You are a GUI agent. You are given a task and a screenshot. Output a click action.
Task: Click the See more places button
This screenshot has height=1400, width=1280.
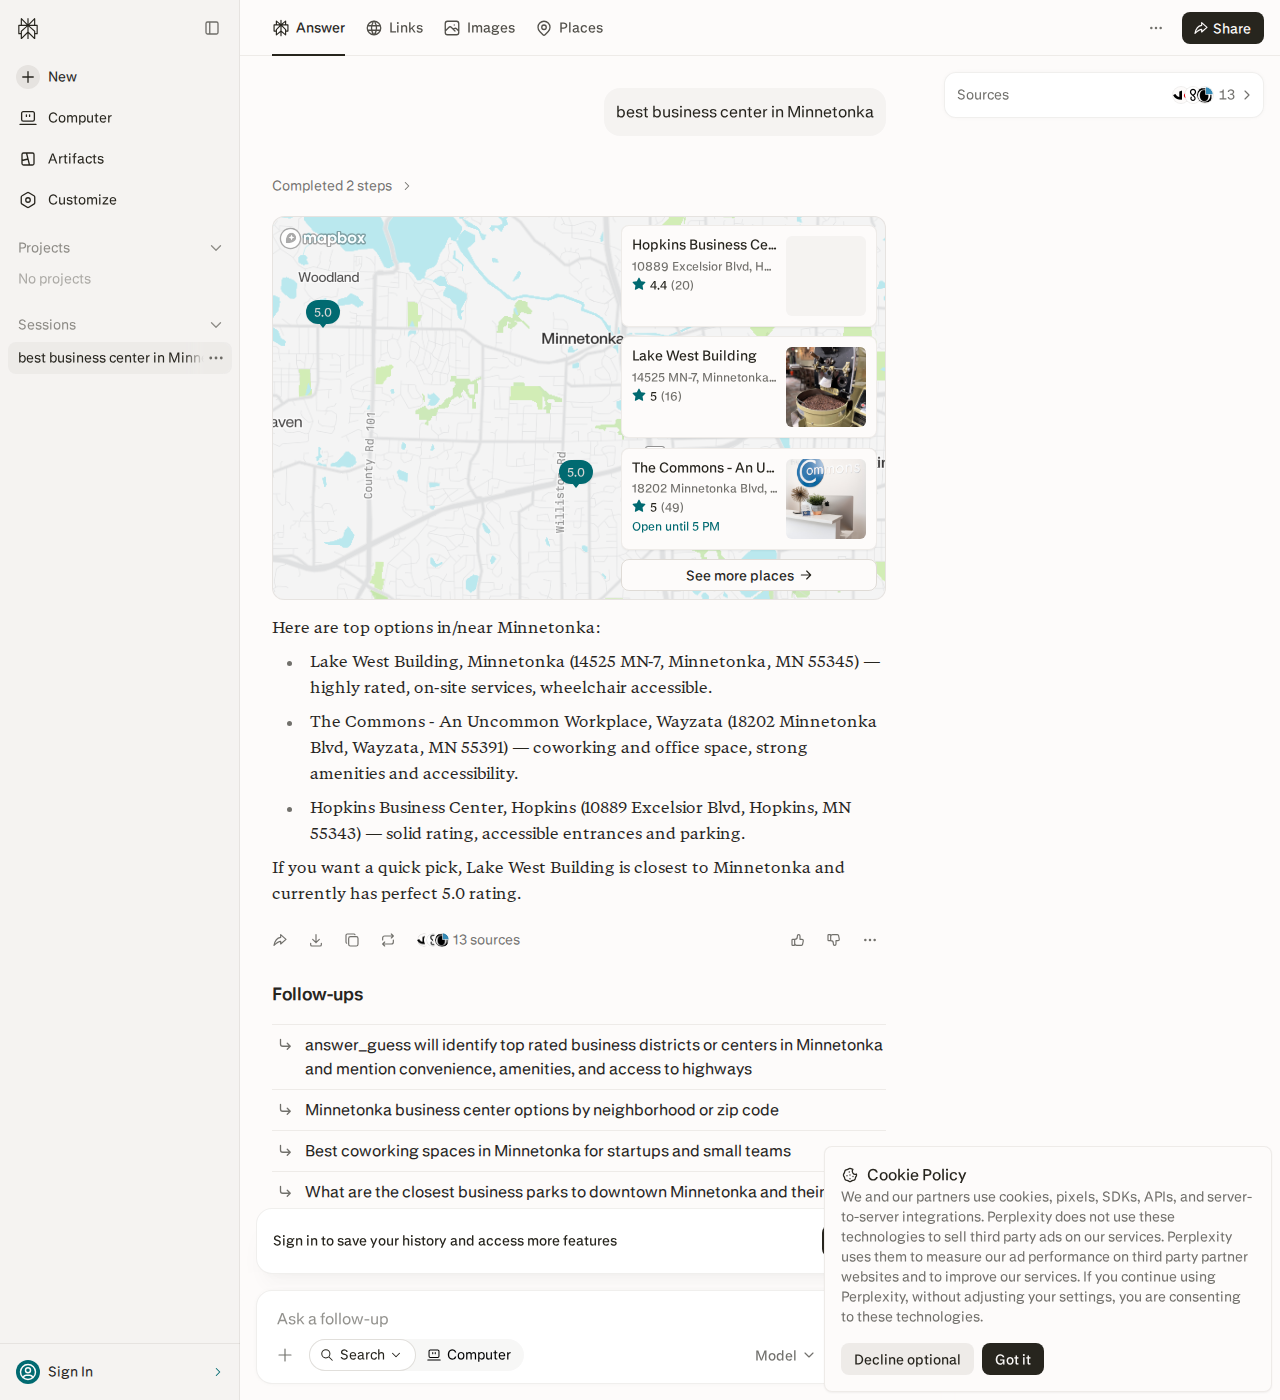(749, 575)
